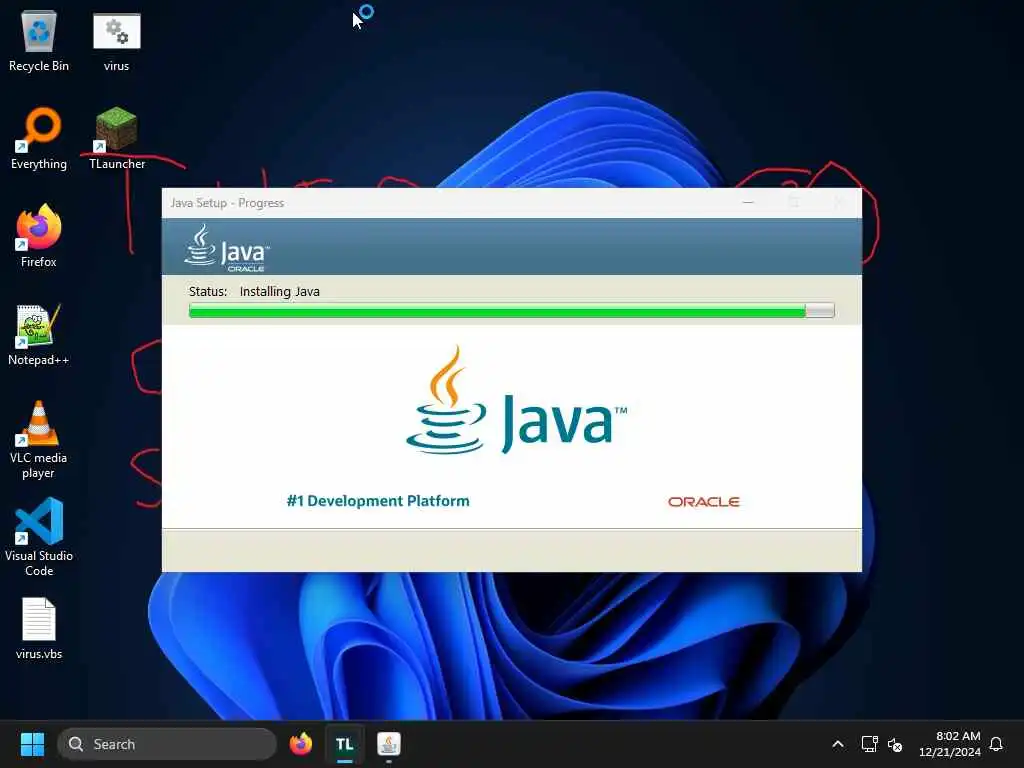Image resolution: width=1024 pixels, height=768 pixels.
Task: Select the TLauncher Minecraft block icon
Action: click(x=117, y=139)
